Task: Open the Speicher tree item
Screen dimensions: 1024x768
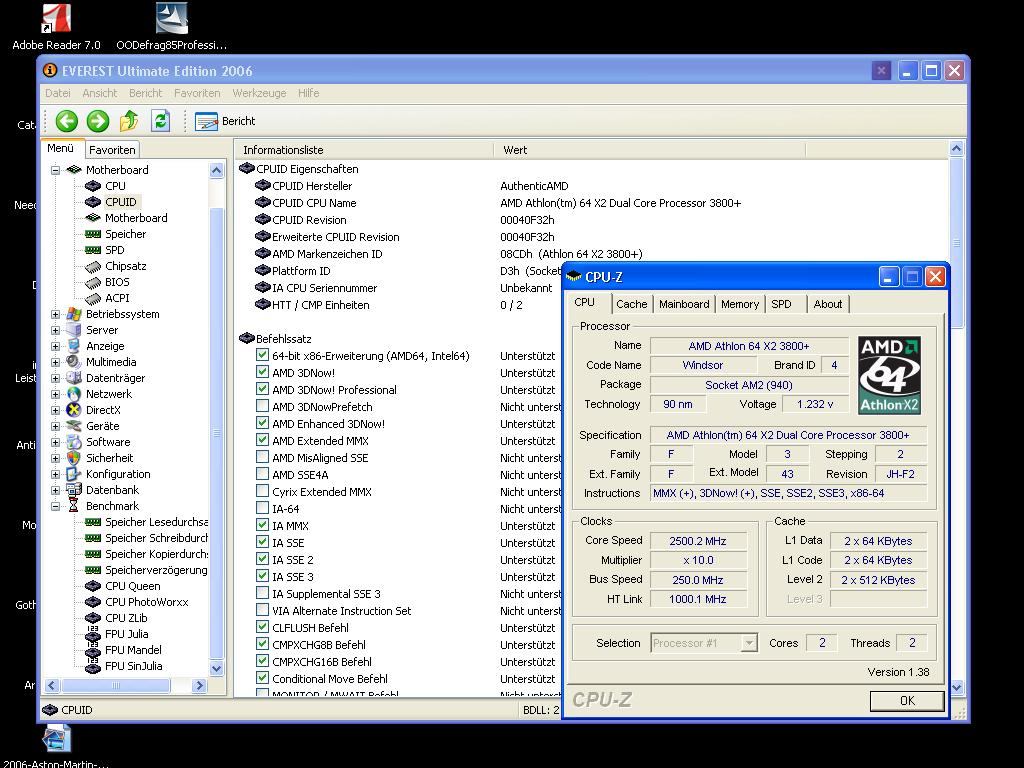Action: 125,234
